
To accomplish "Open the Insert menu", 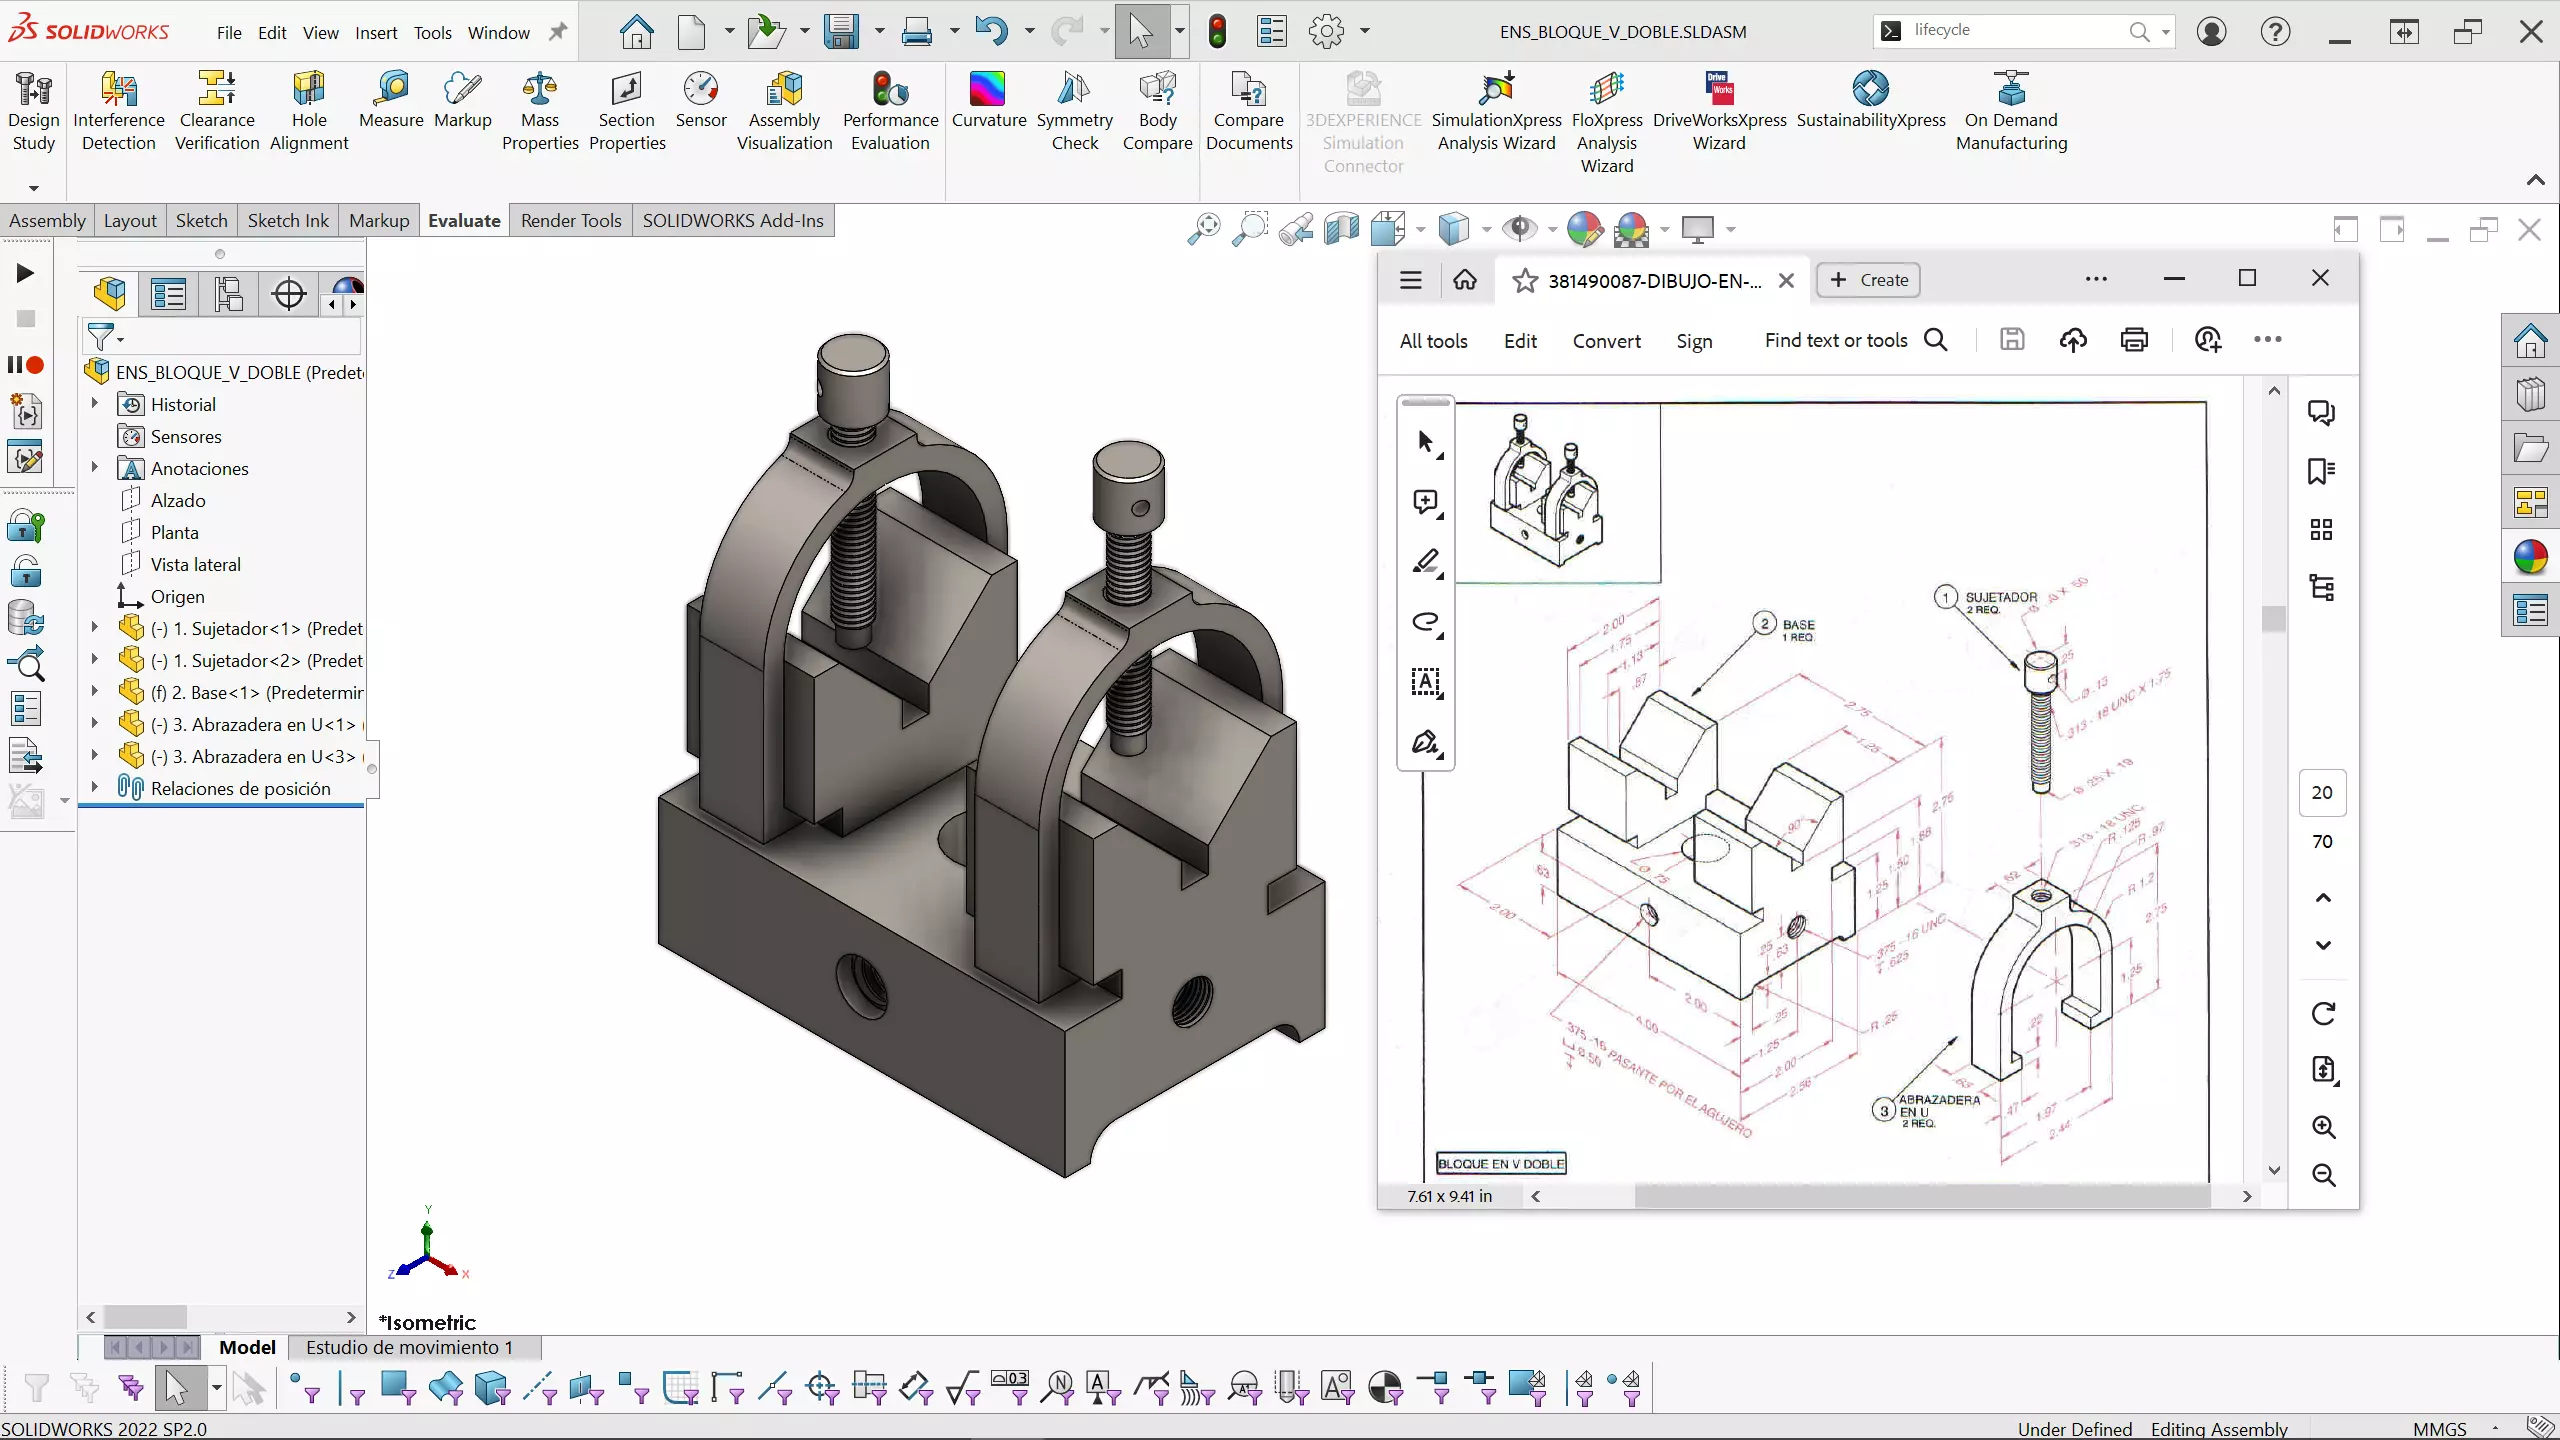I will click(376, 32).
